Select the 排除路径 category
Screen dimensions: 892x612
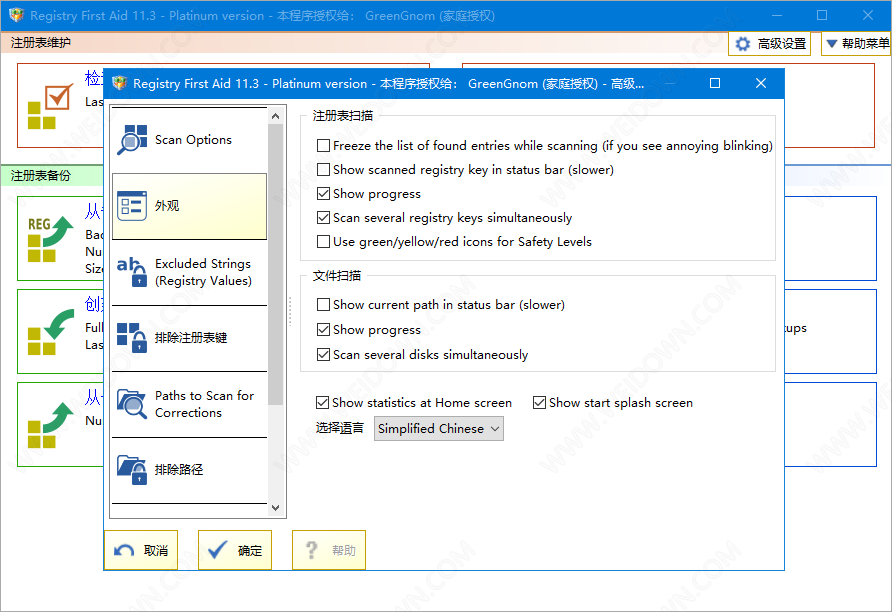[x=189, y=470]
